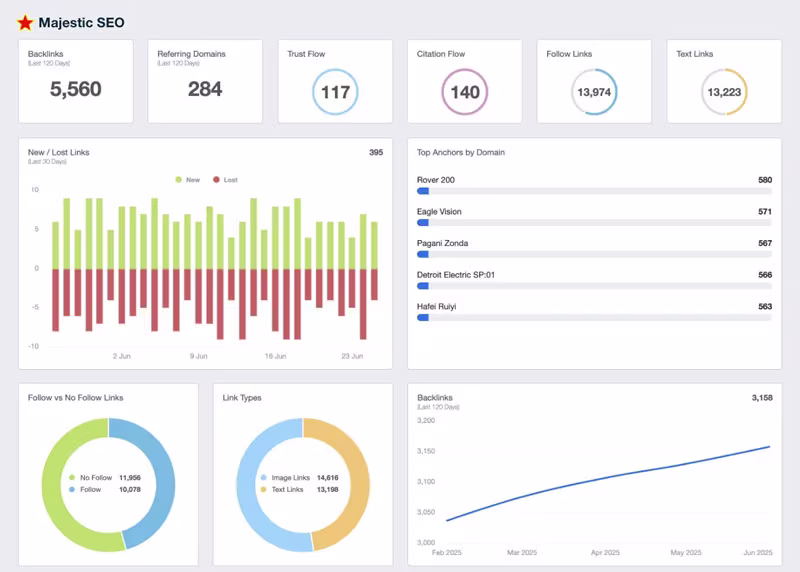Viewport: 800px width, 572px height.
Task: Click the Citation Flow circular gauge showing 140
Action: coord(465,92)
